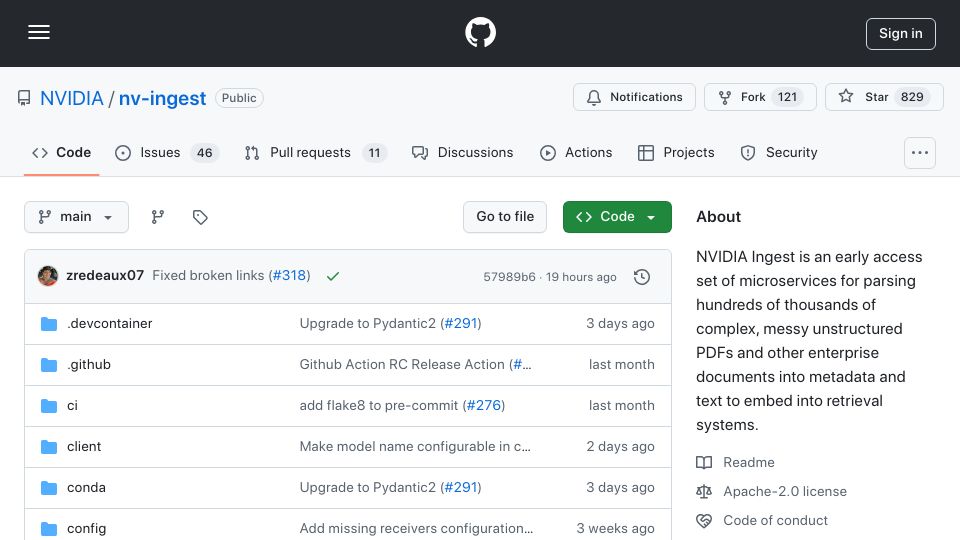Open the main branch selector dropdown
This screenshot has height=540, width=960.
coord(77,217)
